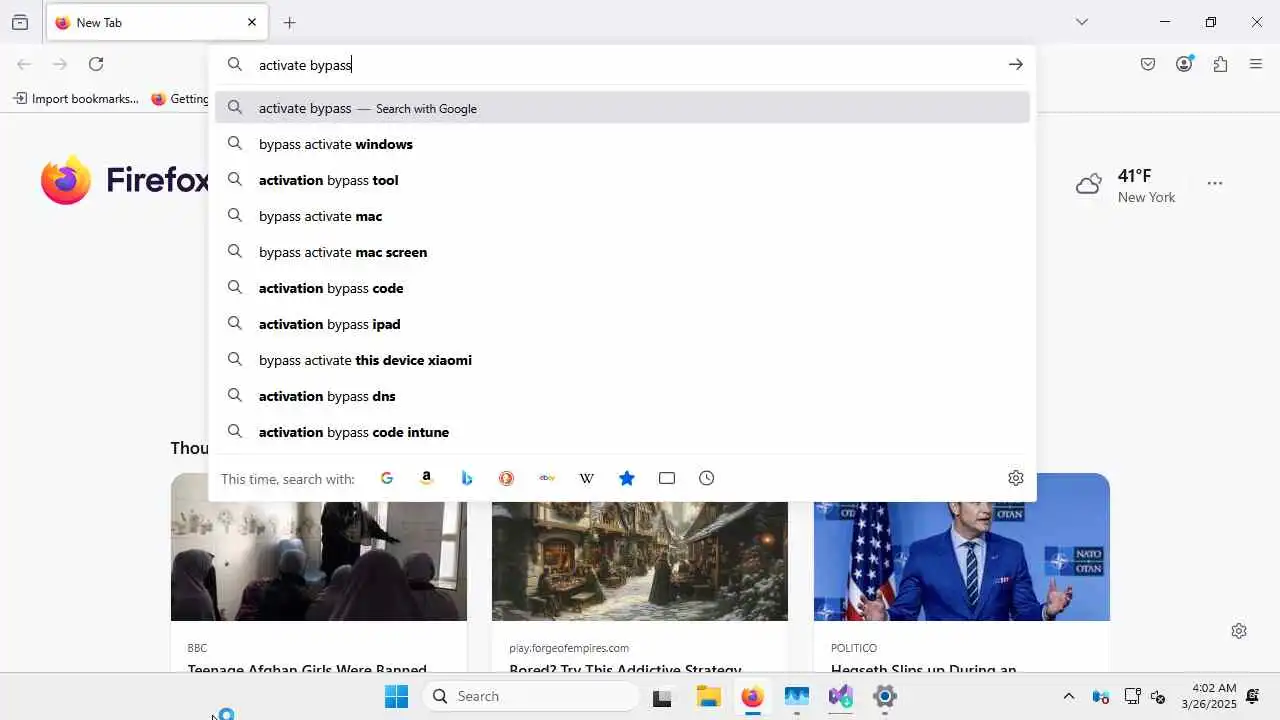Viewport: 1280px width, 720px height.
Task: Open the clock showing 4:02 AM
Action: click(x=1208, y=696)
